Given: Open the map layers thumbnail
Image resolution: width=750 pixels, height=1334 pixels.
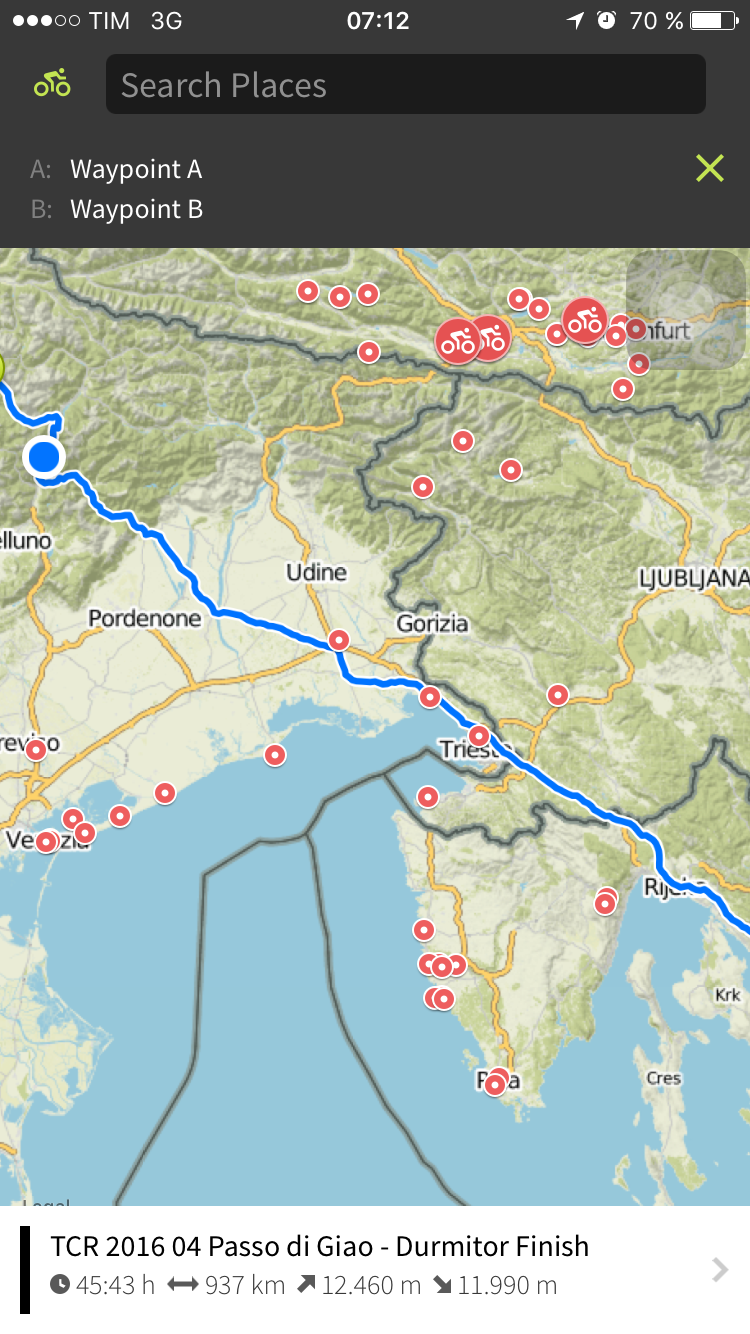Looking at the screenshot, I should pyautogui.click(x=686, y=309).
